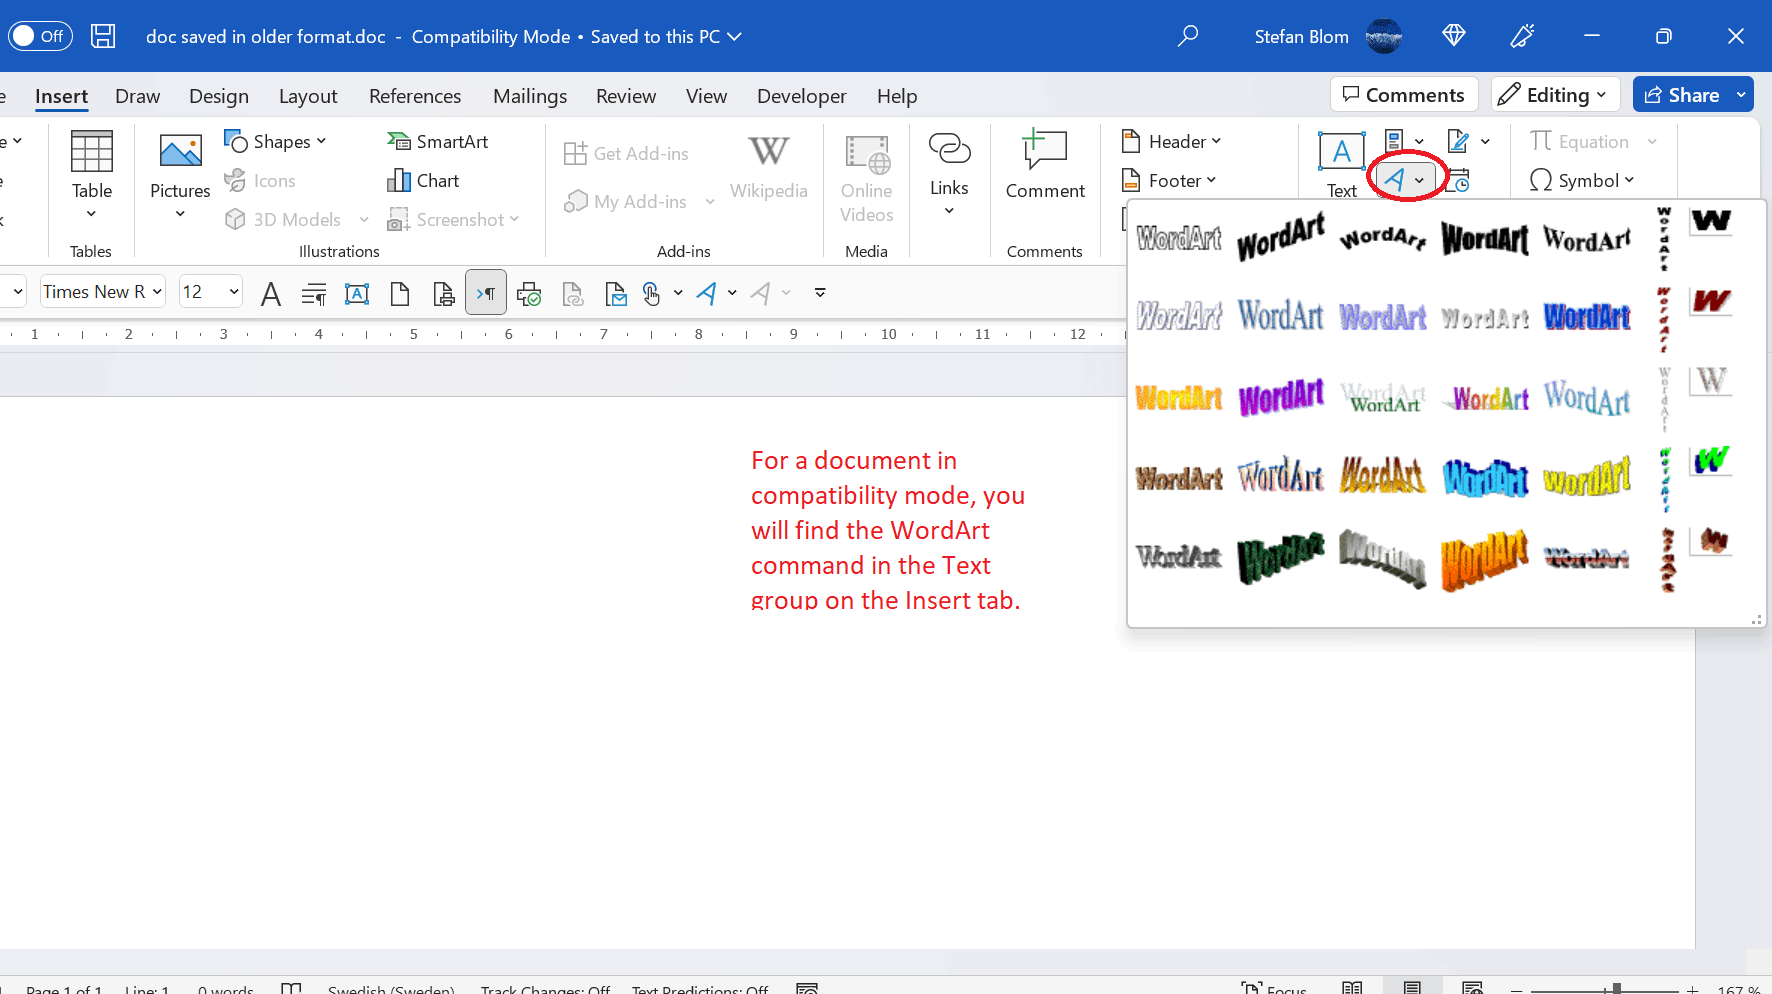Viewport: 1772px width, 994px height.
Task: Switch to the Design tab
Action: pos(219,96)
